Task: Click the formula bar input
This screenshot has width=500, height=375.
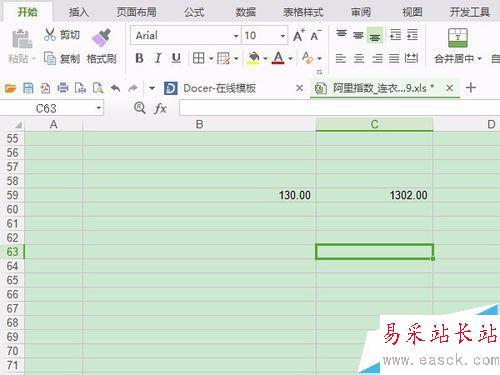Action: pyautogui.click(x=339, y=108)
